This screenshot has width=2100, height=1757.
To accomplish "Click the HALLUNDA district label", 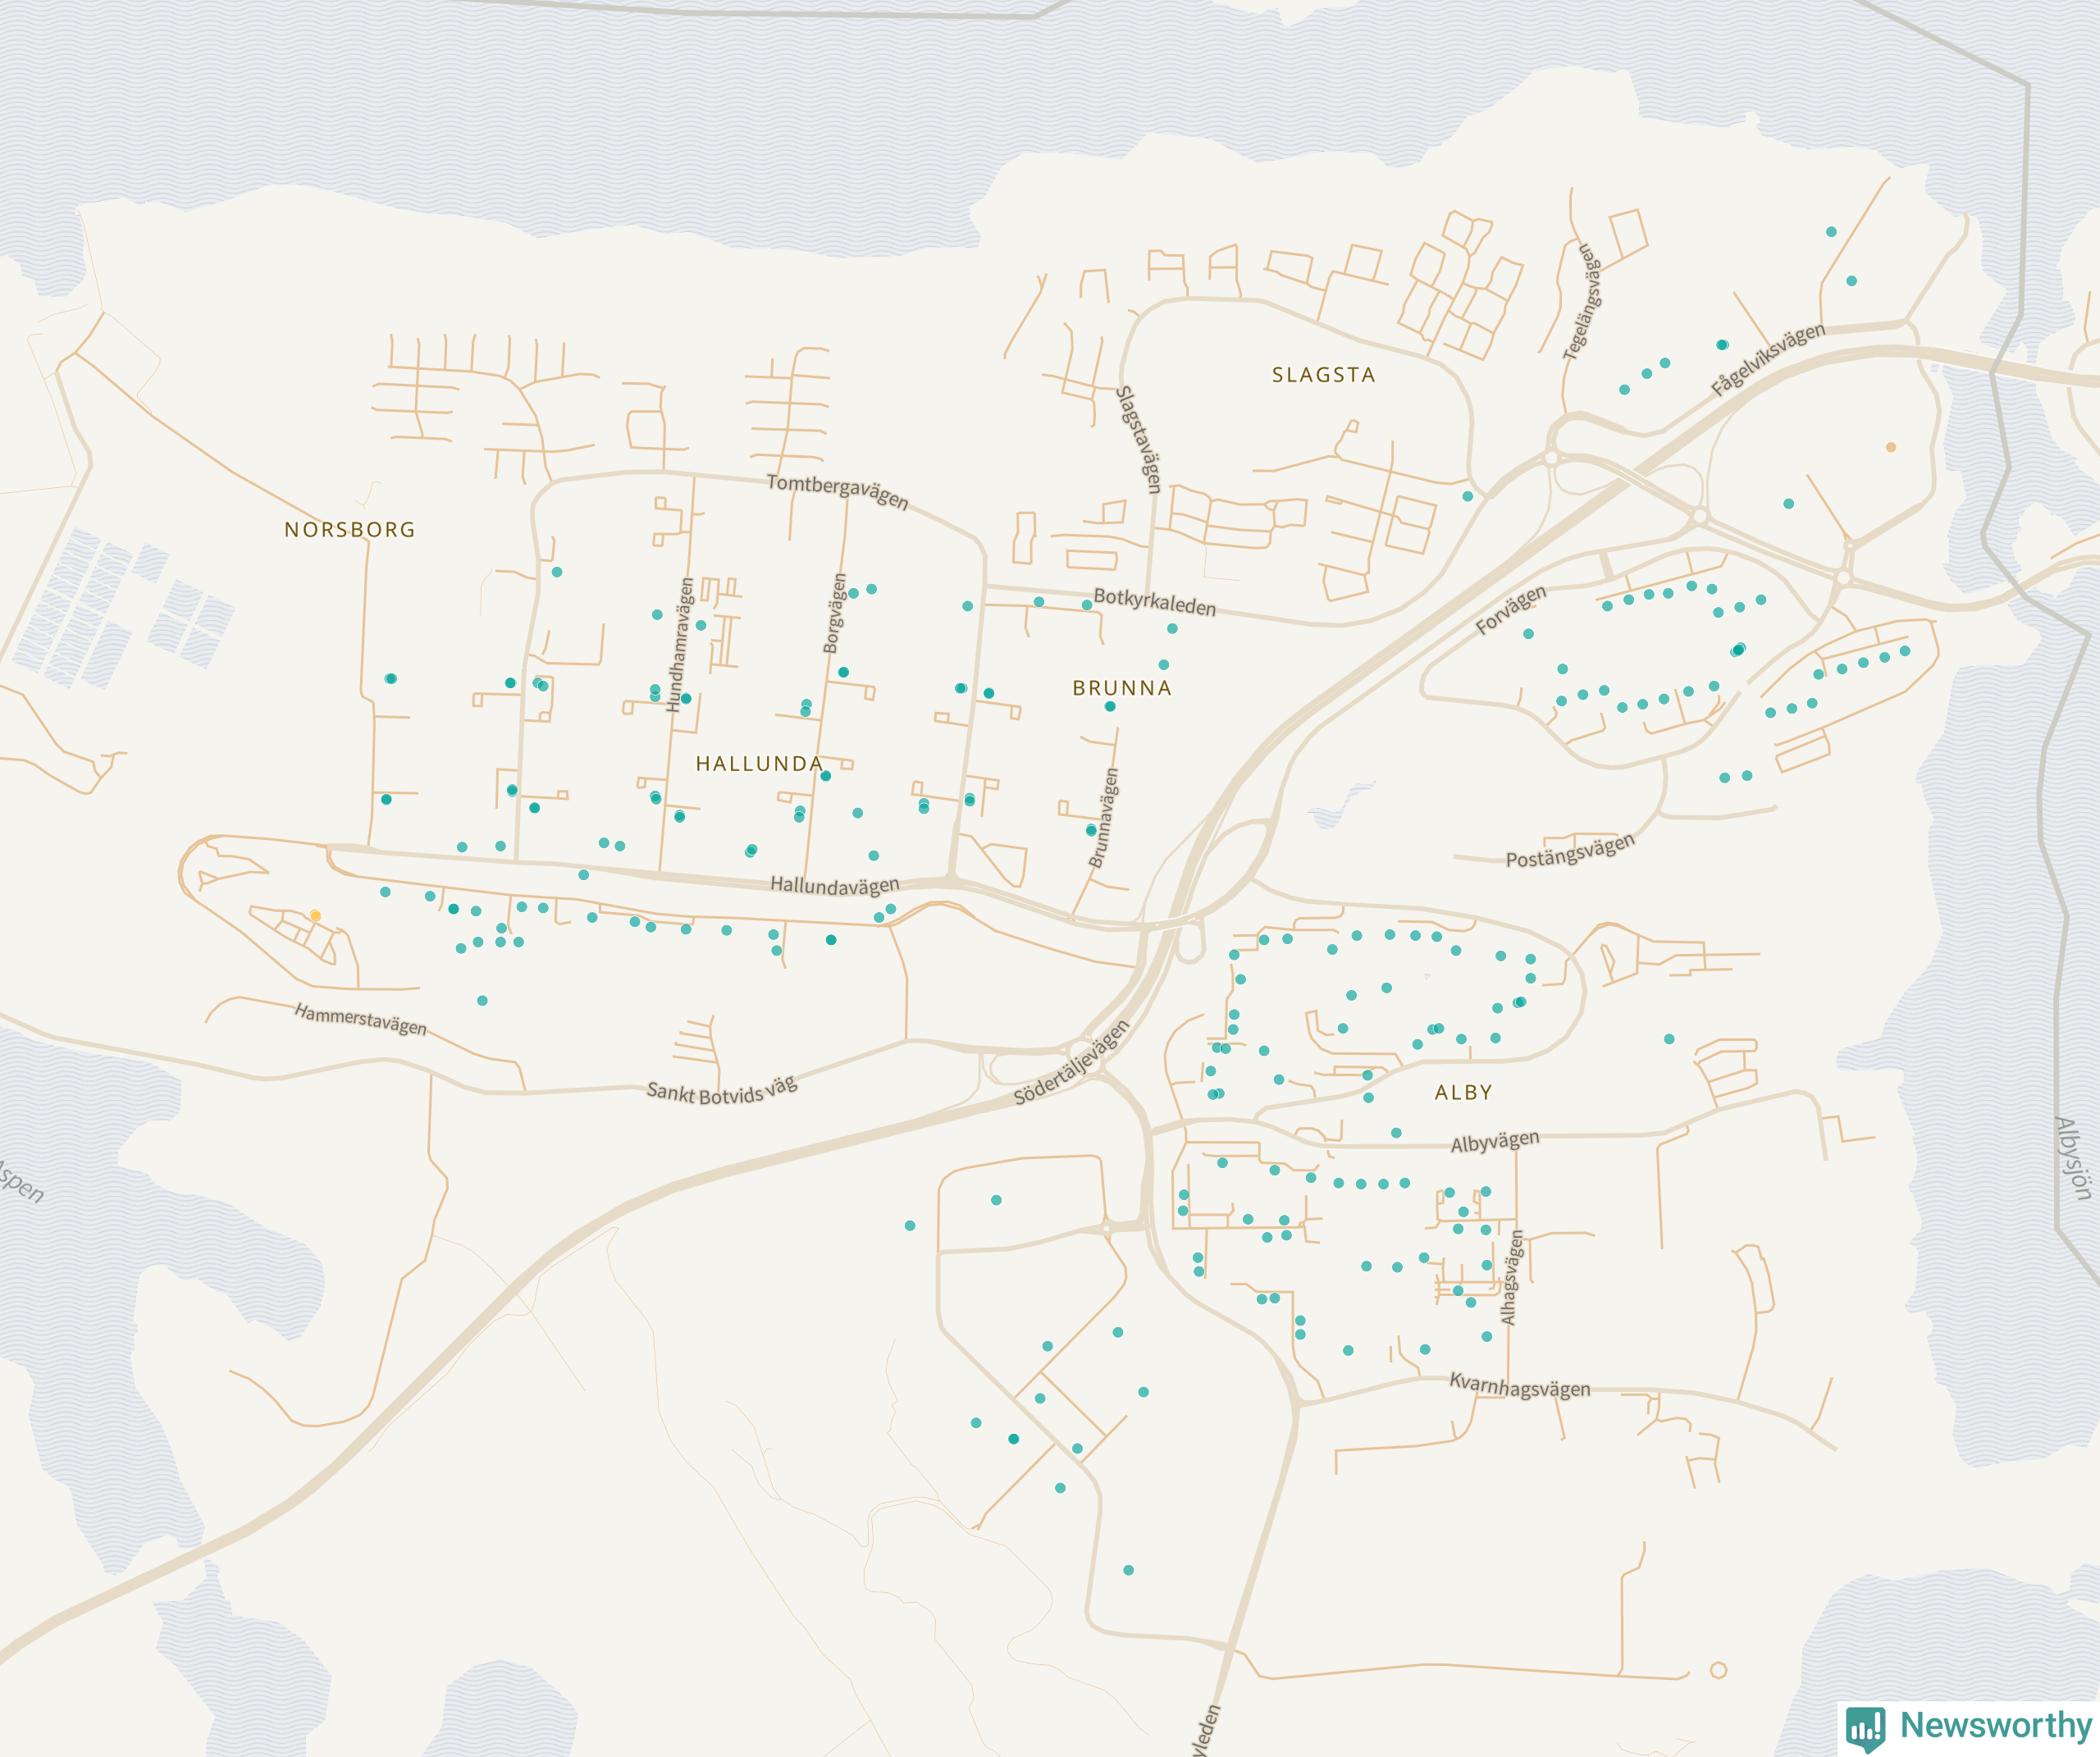I will (759, 764).
